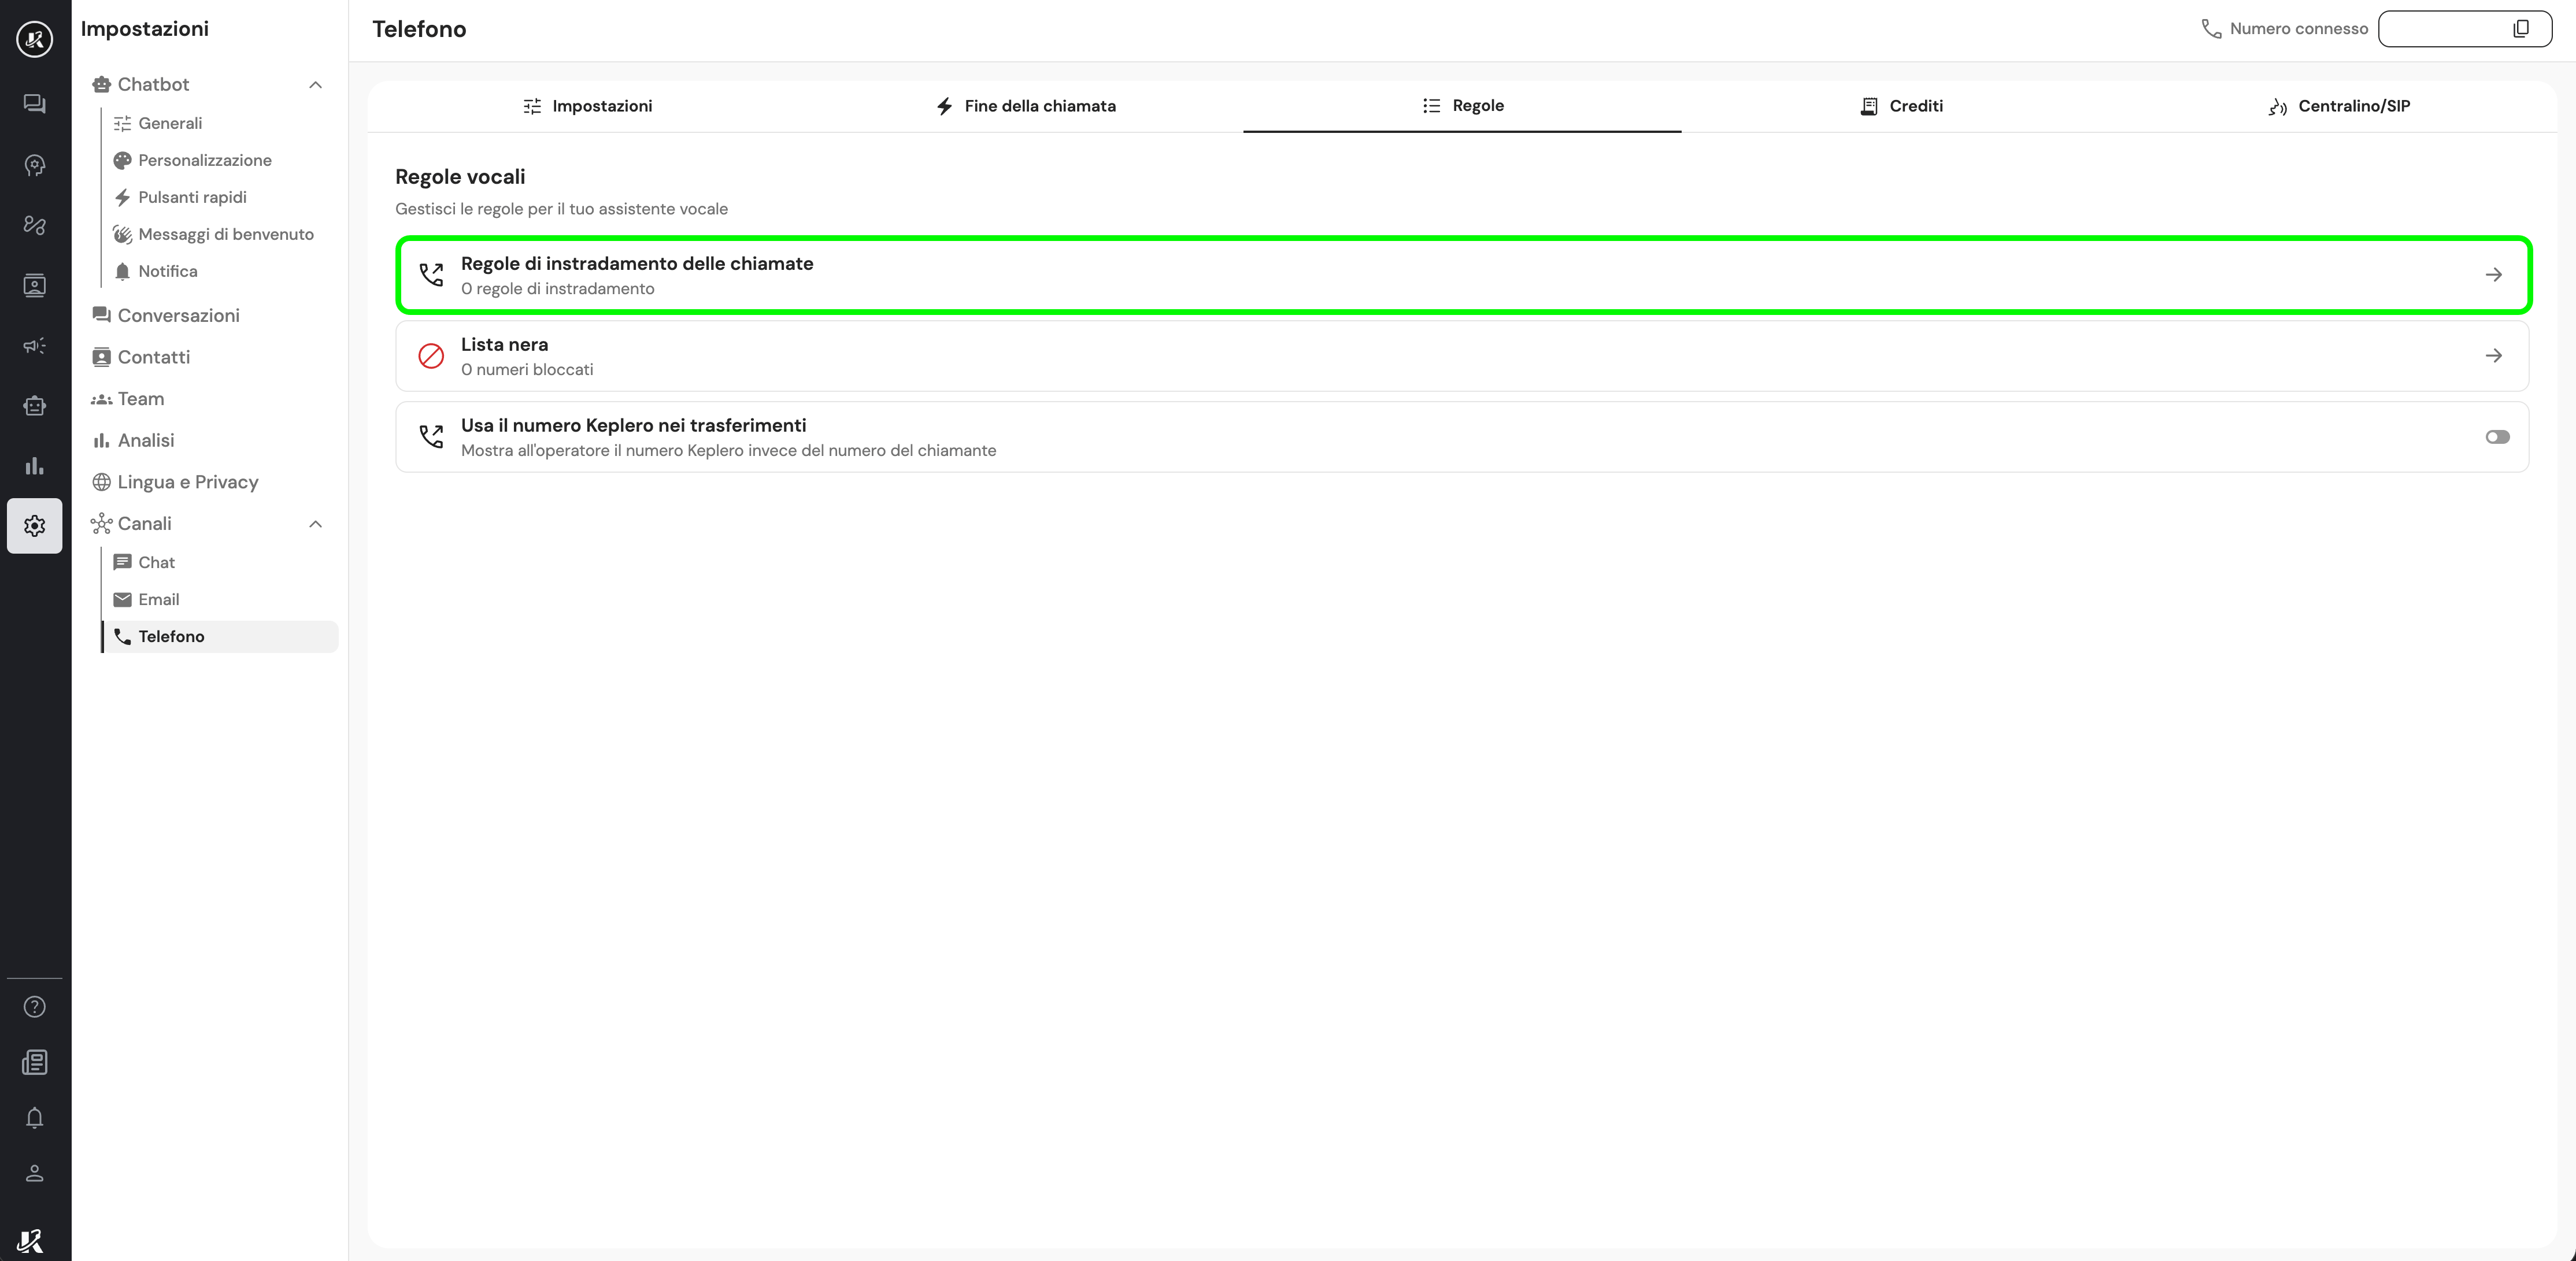Open Notifica settings
The height and width of the screenshot is (1261, 2576).
point(221,272)
